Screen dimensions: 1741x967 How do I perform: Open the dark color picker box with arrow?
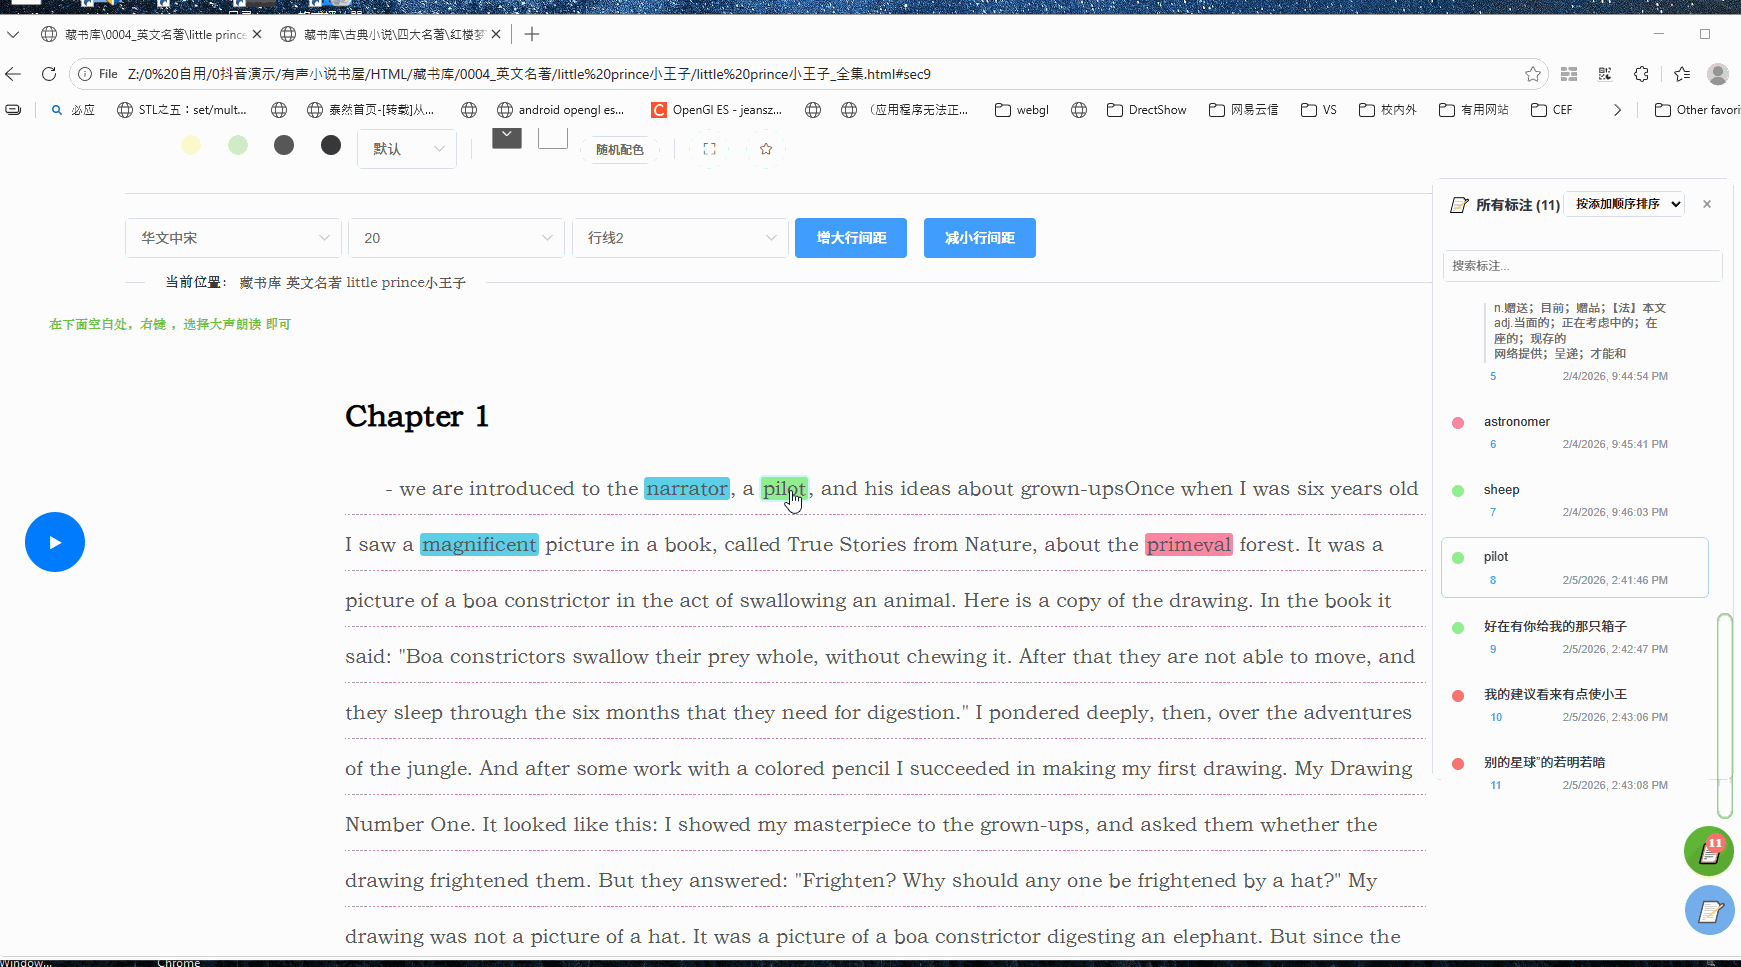point(507,139)
